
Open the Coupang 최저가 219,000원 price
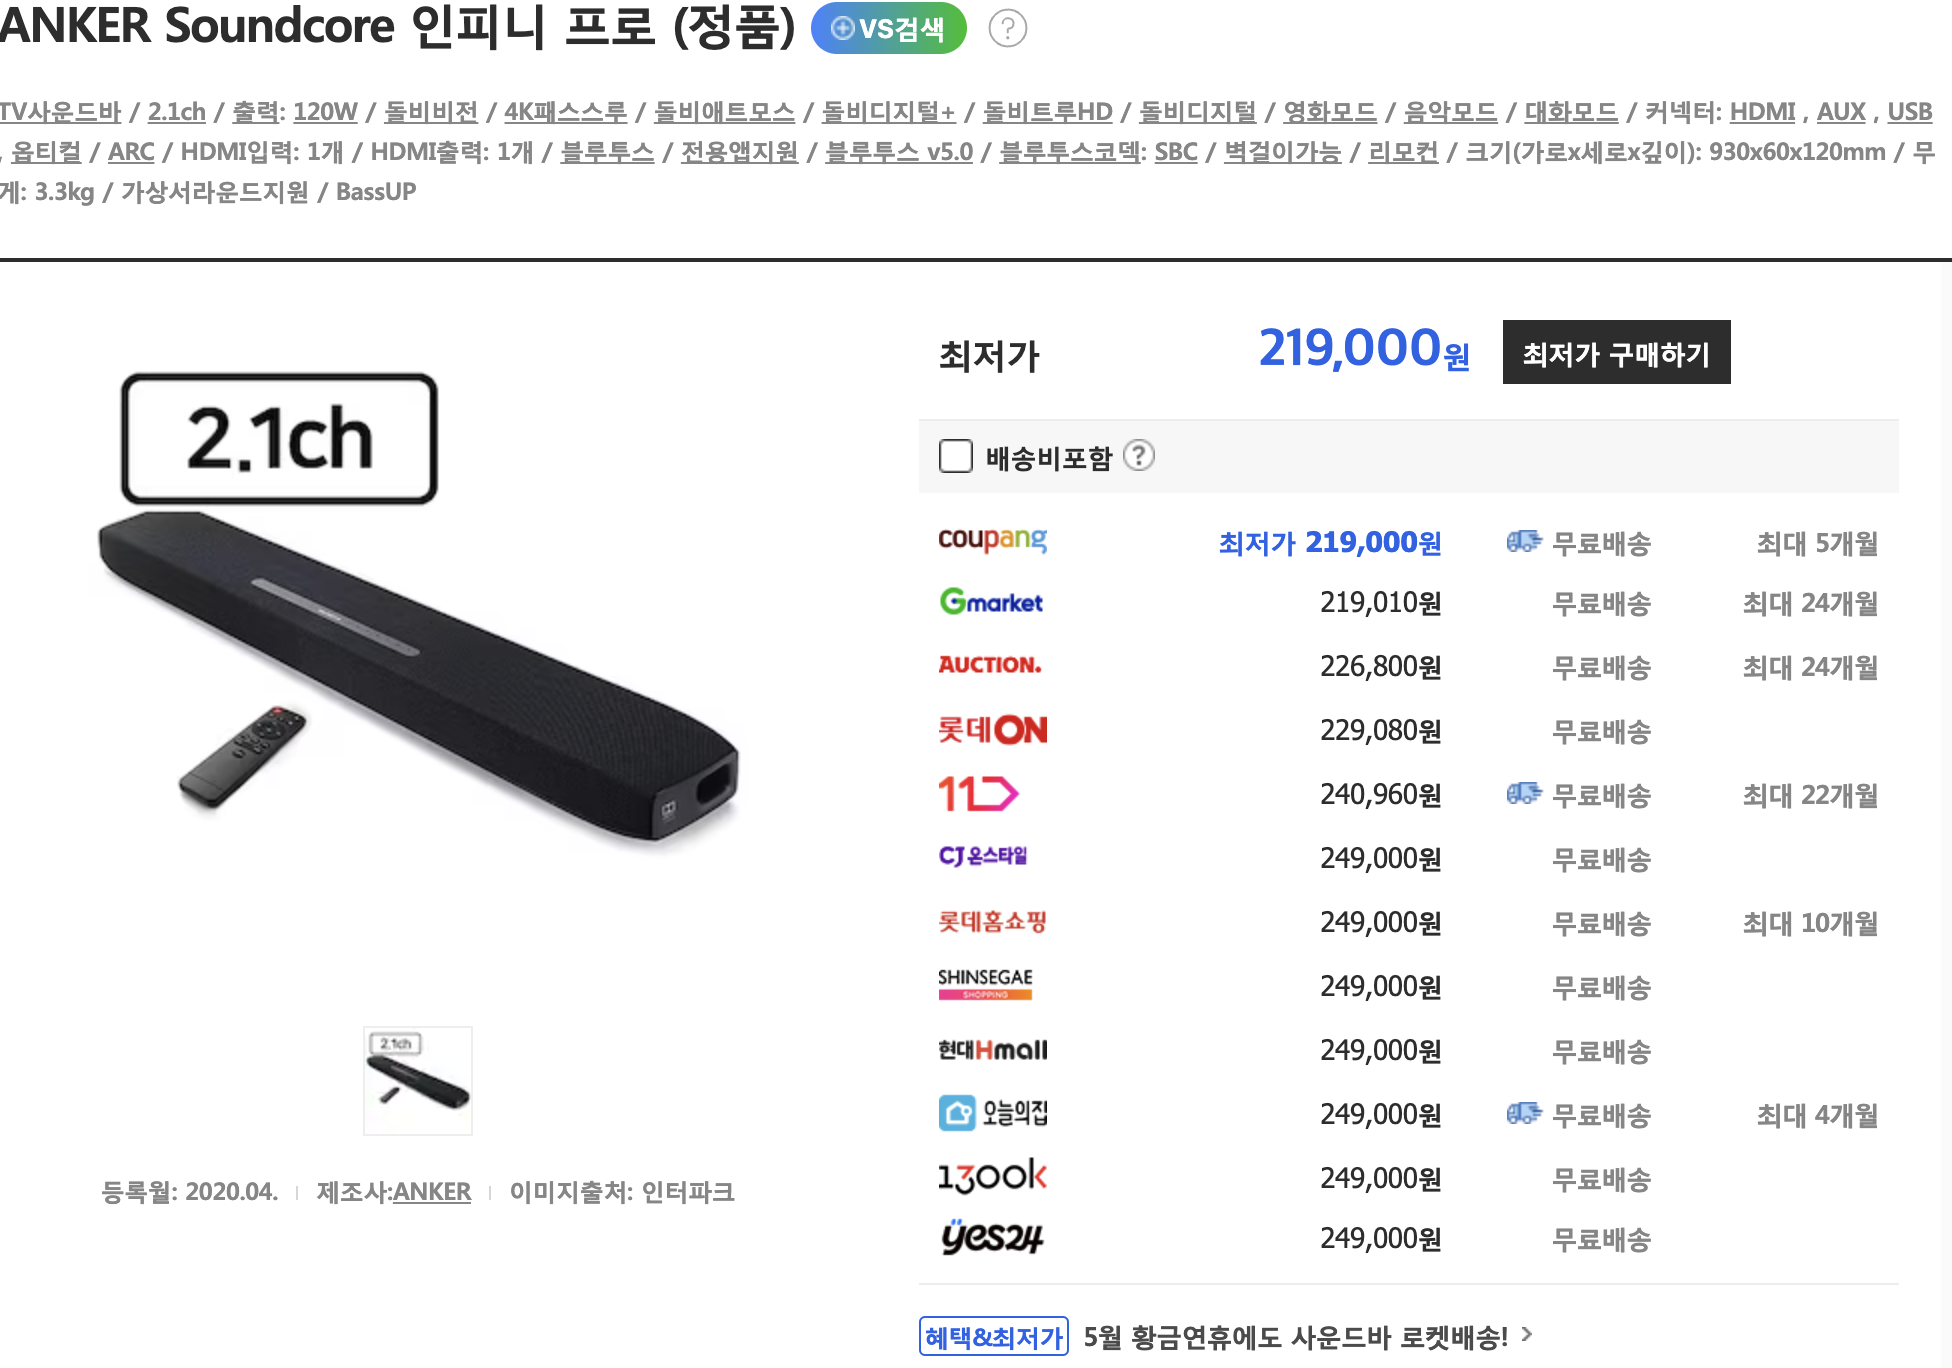(x=1330, y=542)
